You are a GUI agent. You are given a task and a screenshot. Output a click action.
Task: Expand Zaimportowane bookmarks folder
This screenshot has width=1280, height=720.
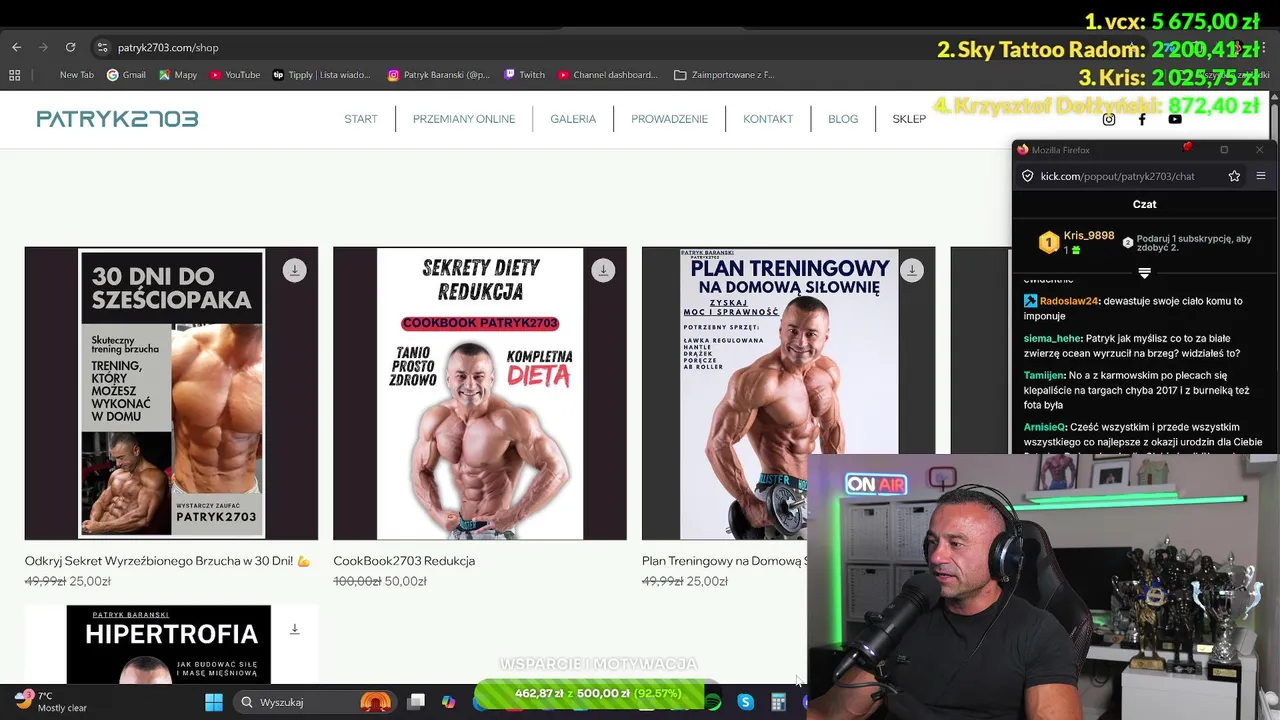[724, 75]
